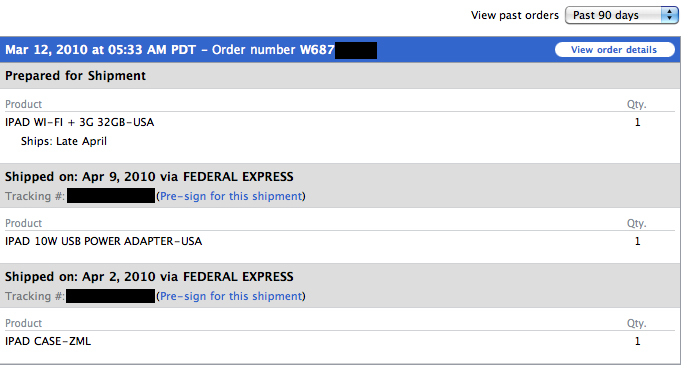Image resolution: width=694 pixels, height=373 pixels.
Task: Click Product column header under Prepared for Shipment
Action: tap(23, 104)
